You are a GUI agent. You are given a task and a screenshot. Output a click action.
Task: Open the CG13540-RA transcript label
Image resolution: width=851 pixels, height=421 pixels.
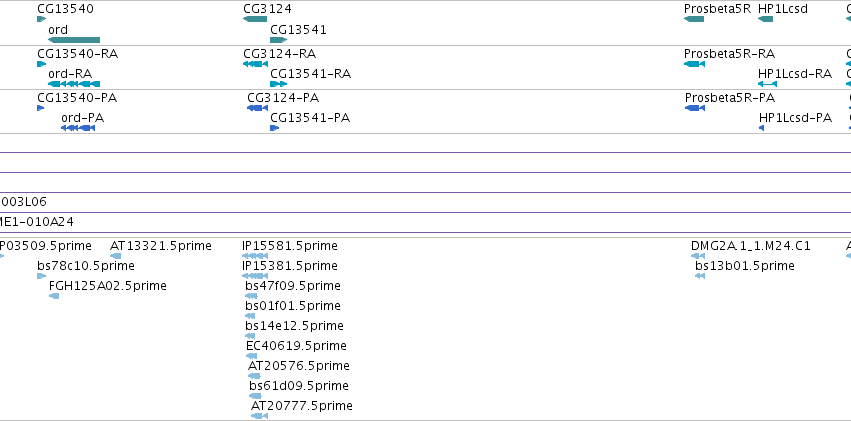coord(78,54)
